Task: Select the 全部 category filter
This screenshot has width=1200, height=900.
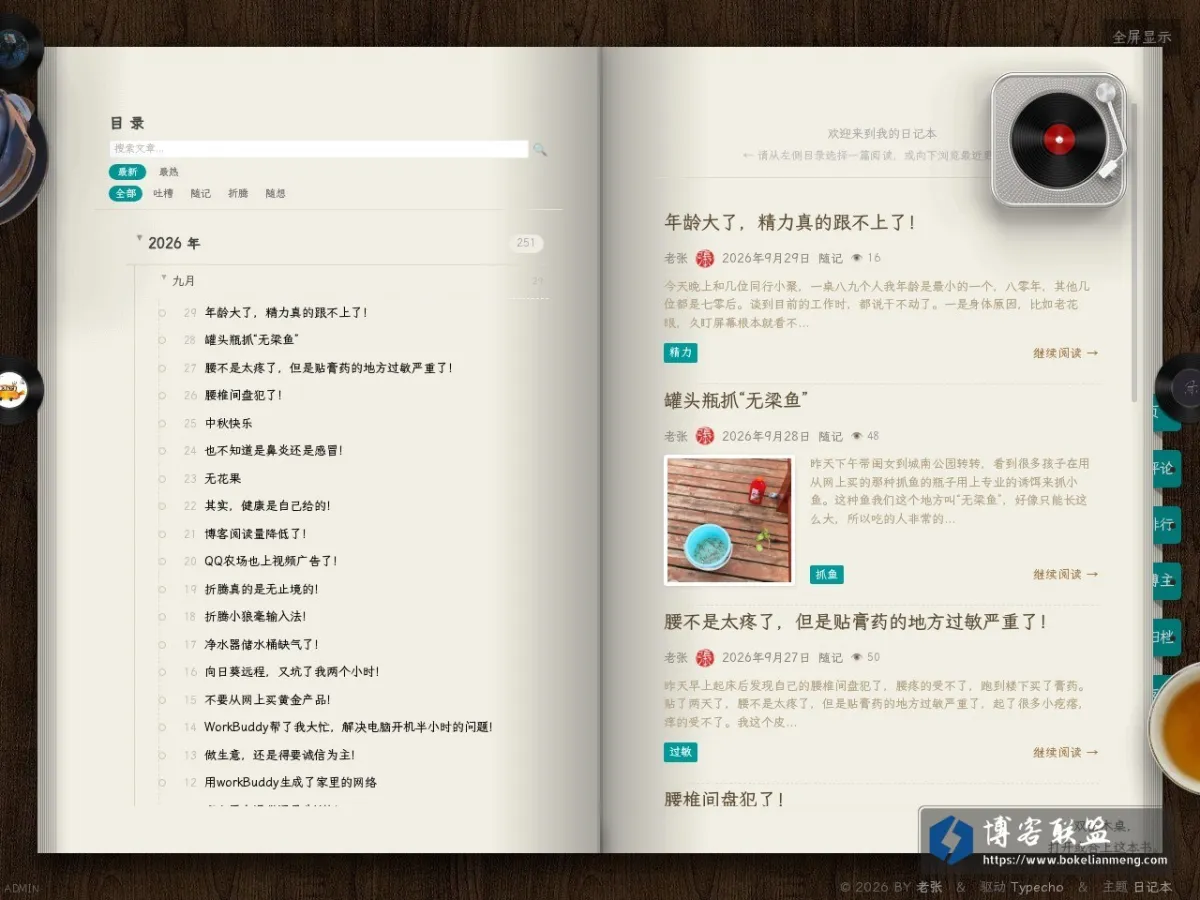Action: pos(126,193)
